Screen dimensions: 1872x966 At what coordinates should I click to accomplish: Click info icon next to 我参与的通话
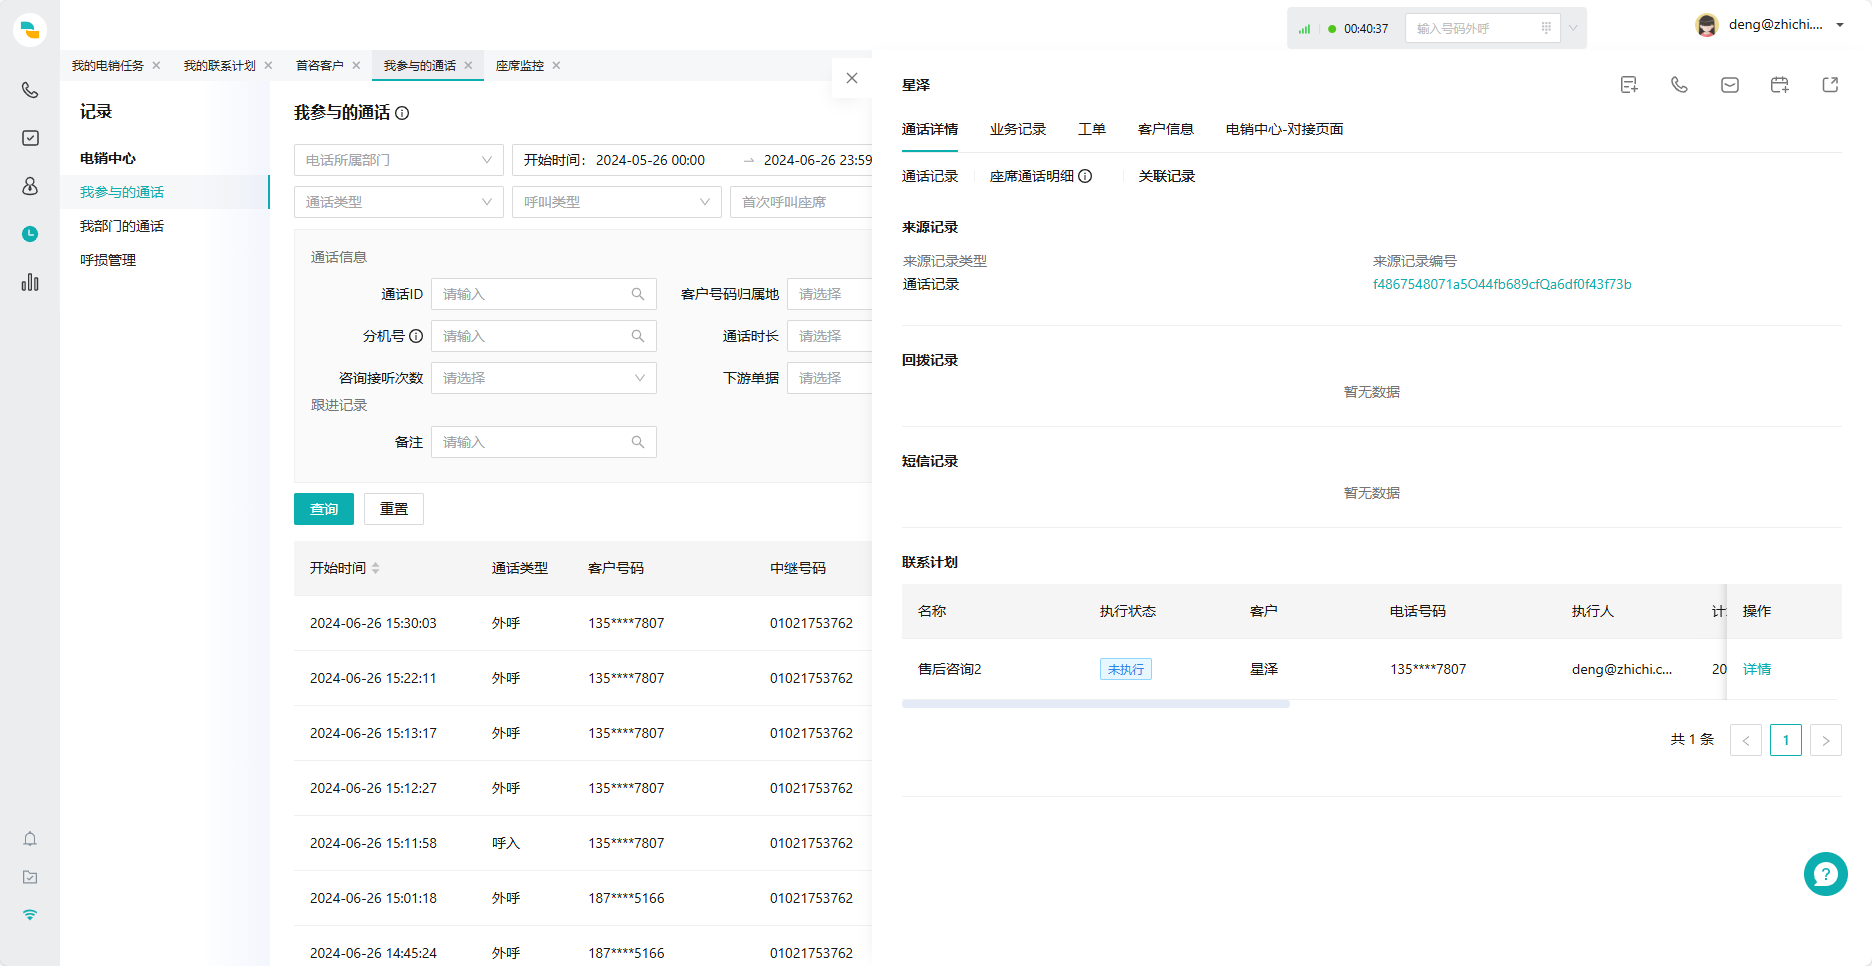pyautogui.click(x=402, y=113)
